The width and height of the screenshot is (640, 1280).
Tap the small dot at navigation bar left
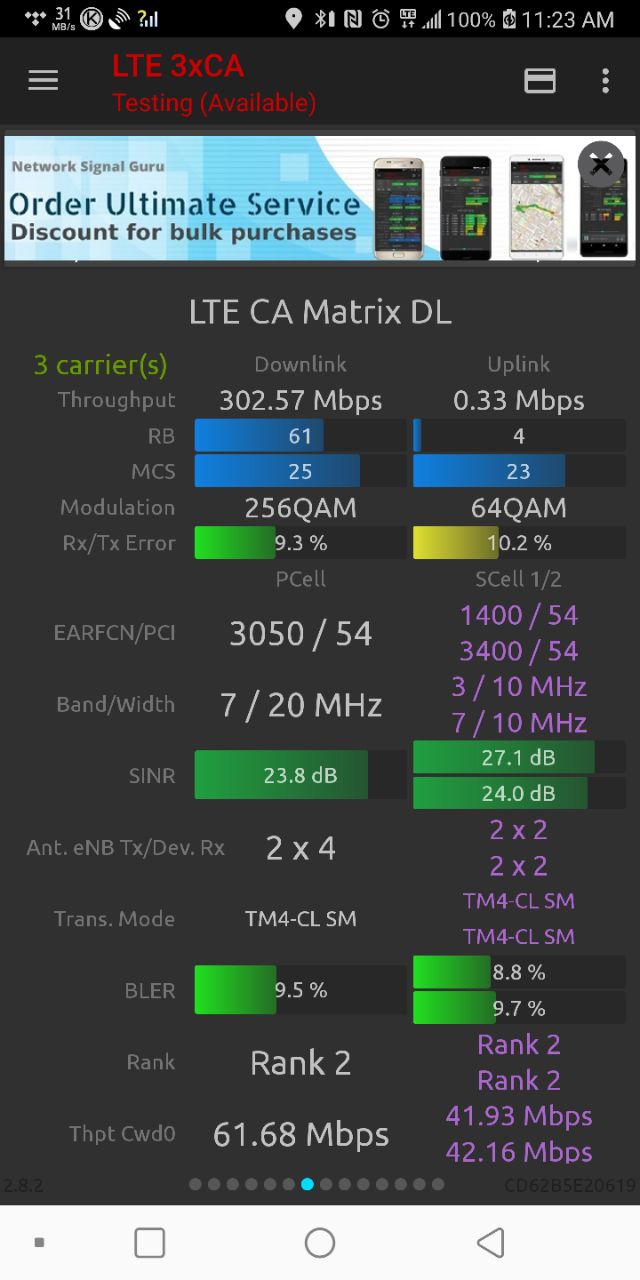coord(39,1243)
